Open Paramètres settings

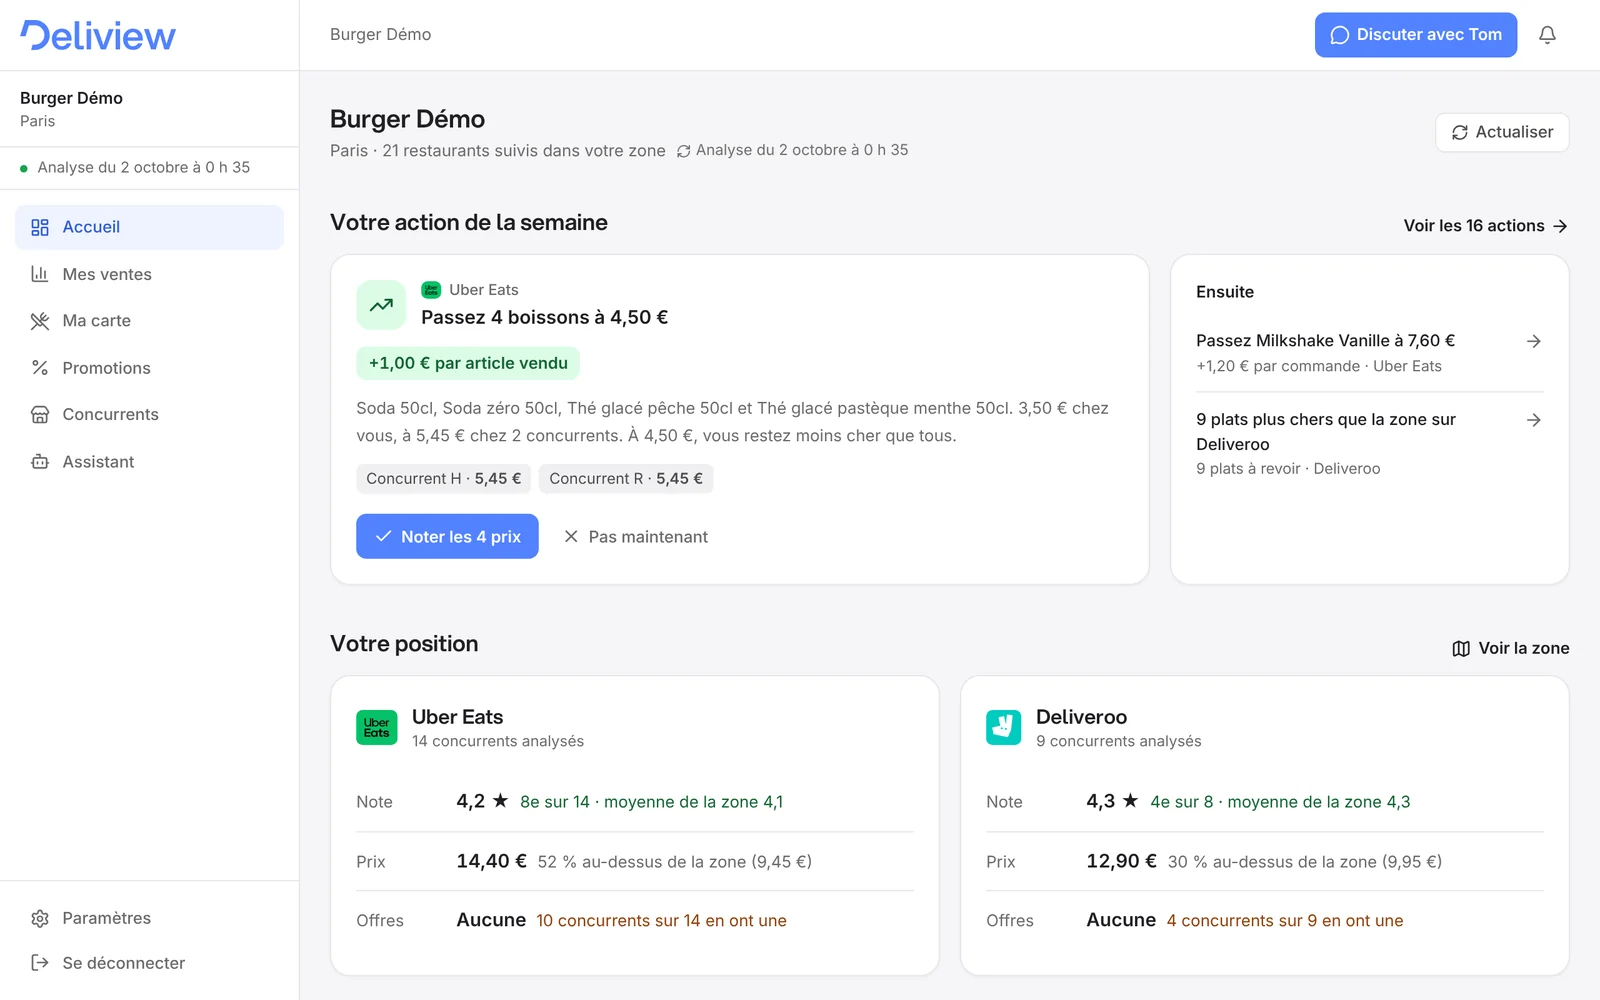click(149, 918)
